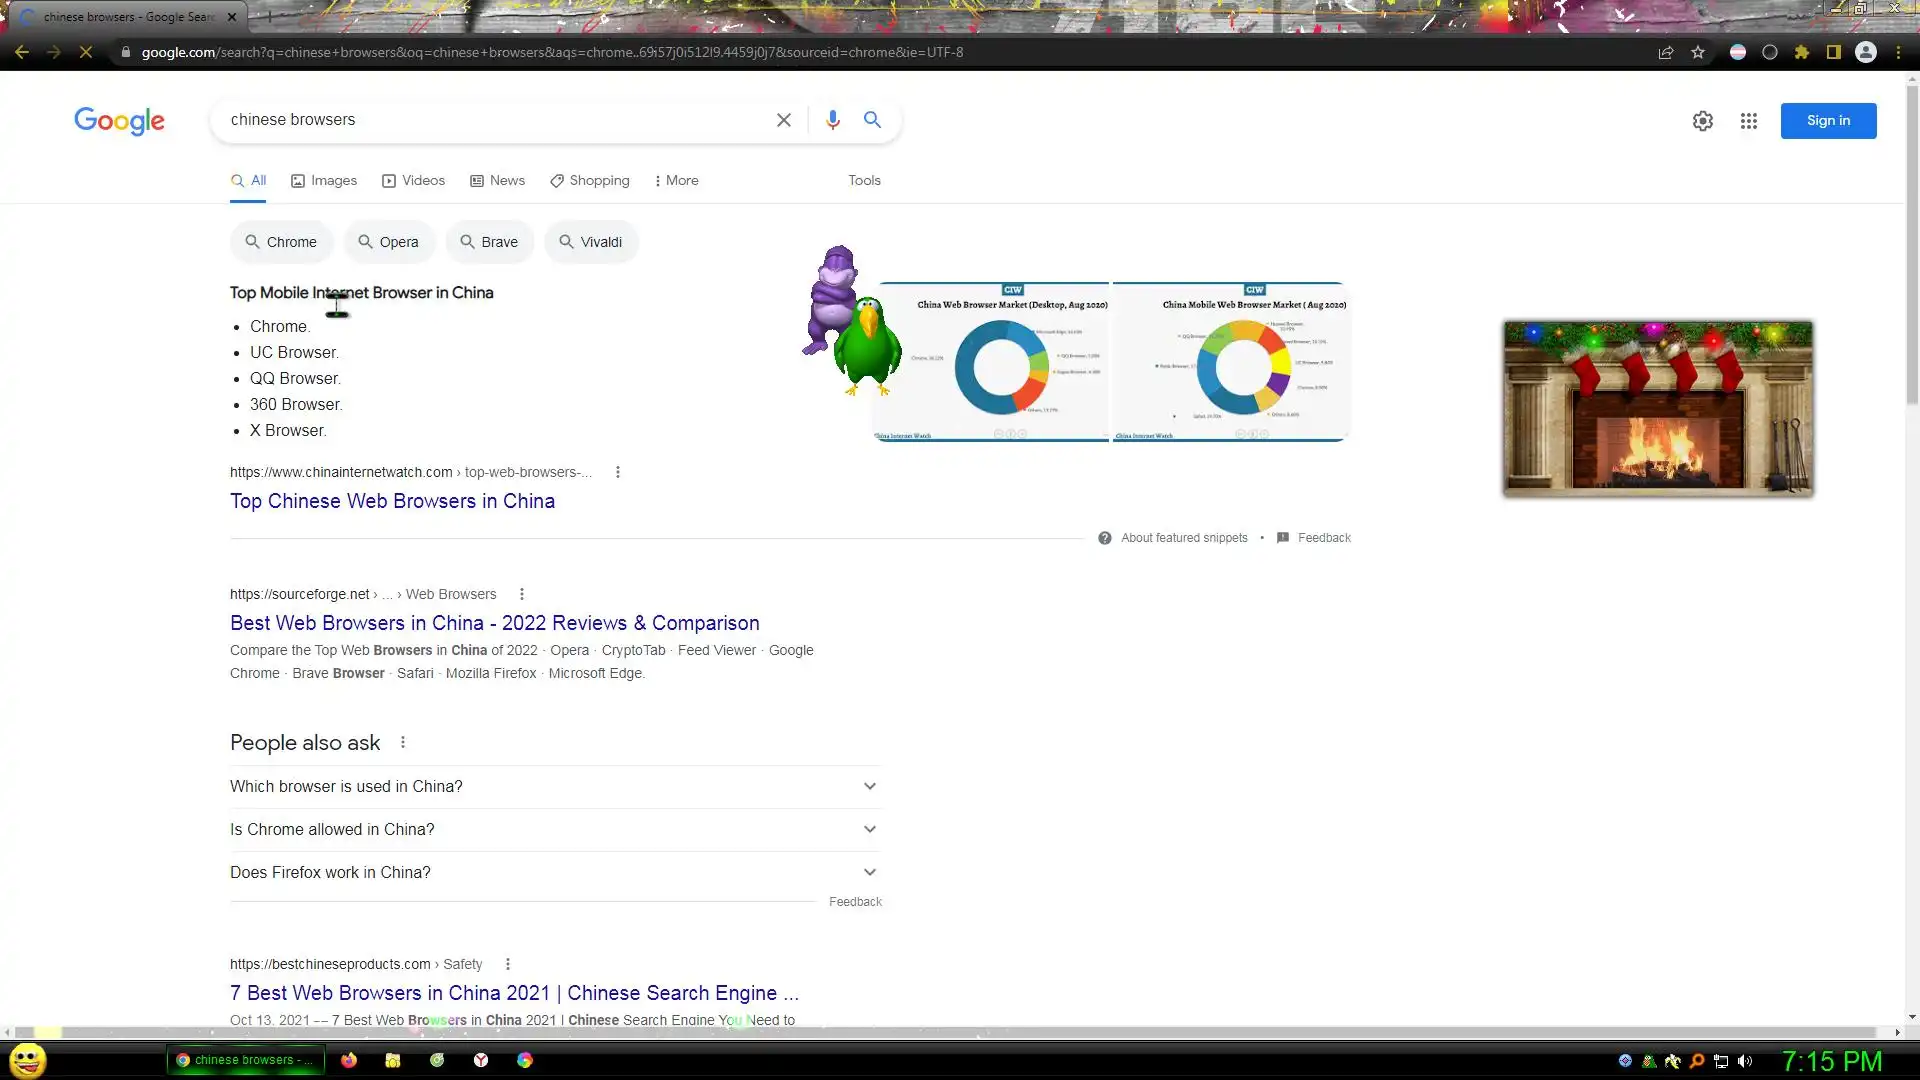Image resolution: width=1920 pixels, height=1080 pixels.
Task: Clear the search box with X icon
Action: click(x=784, y=120)
